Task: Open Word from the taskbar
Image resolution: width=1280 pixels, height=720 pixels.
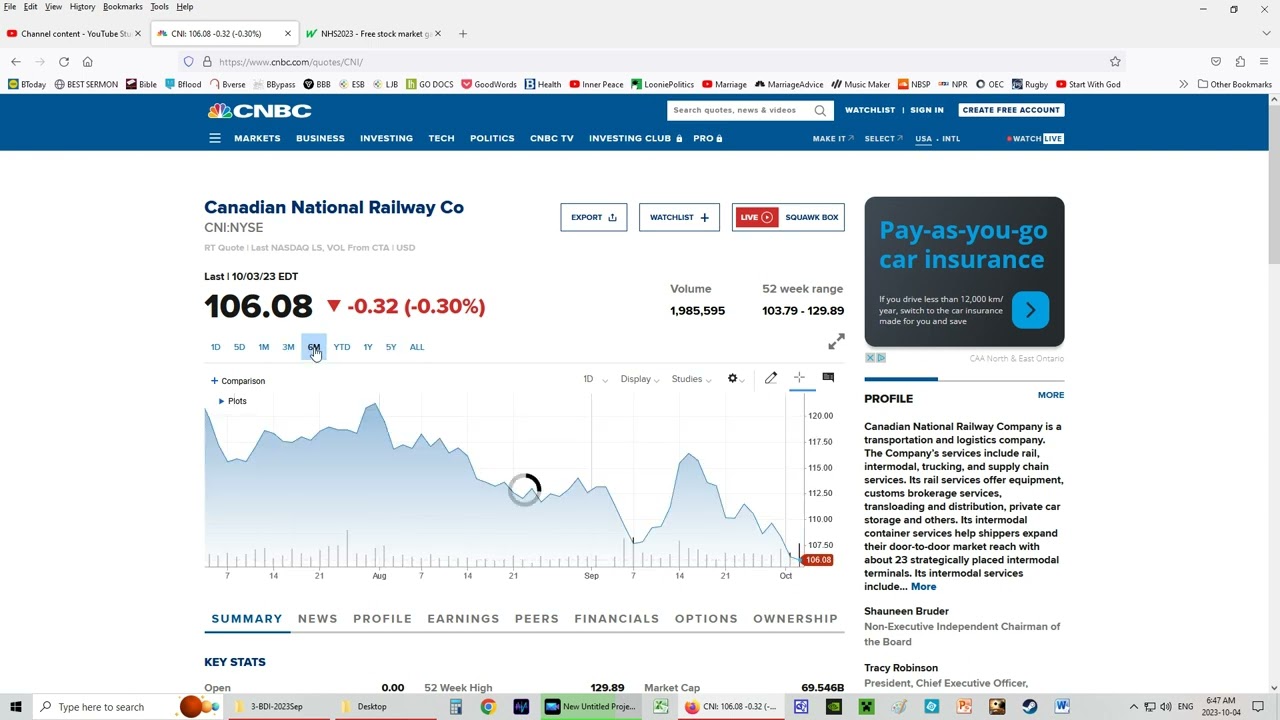Action: point(1062,707)
